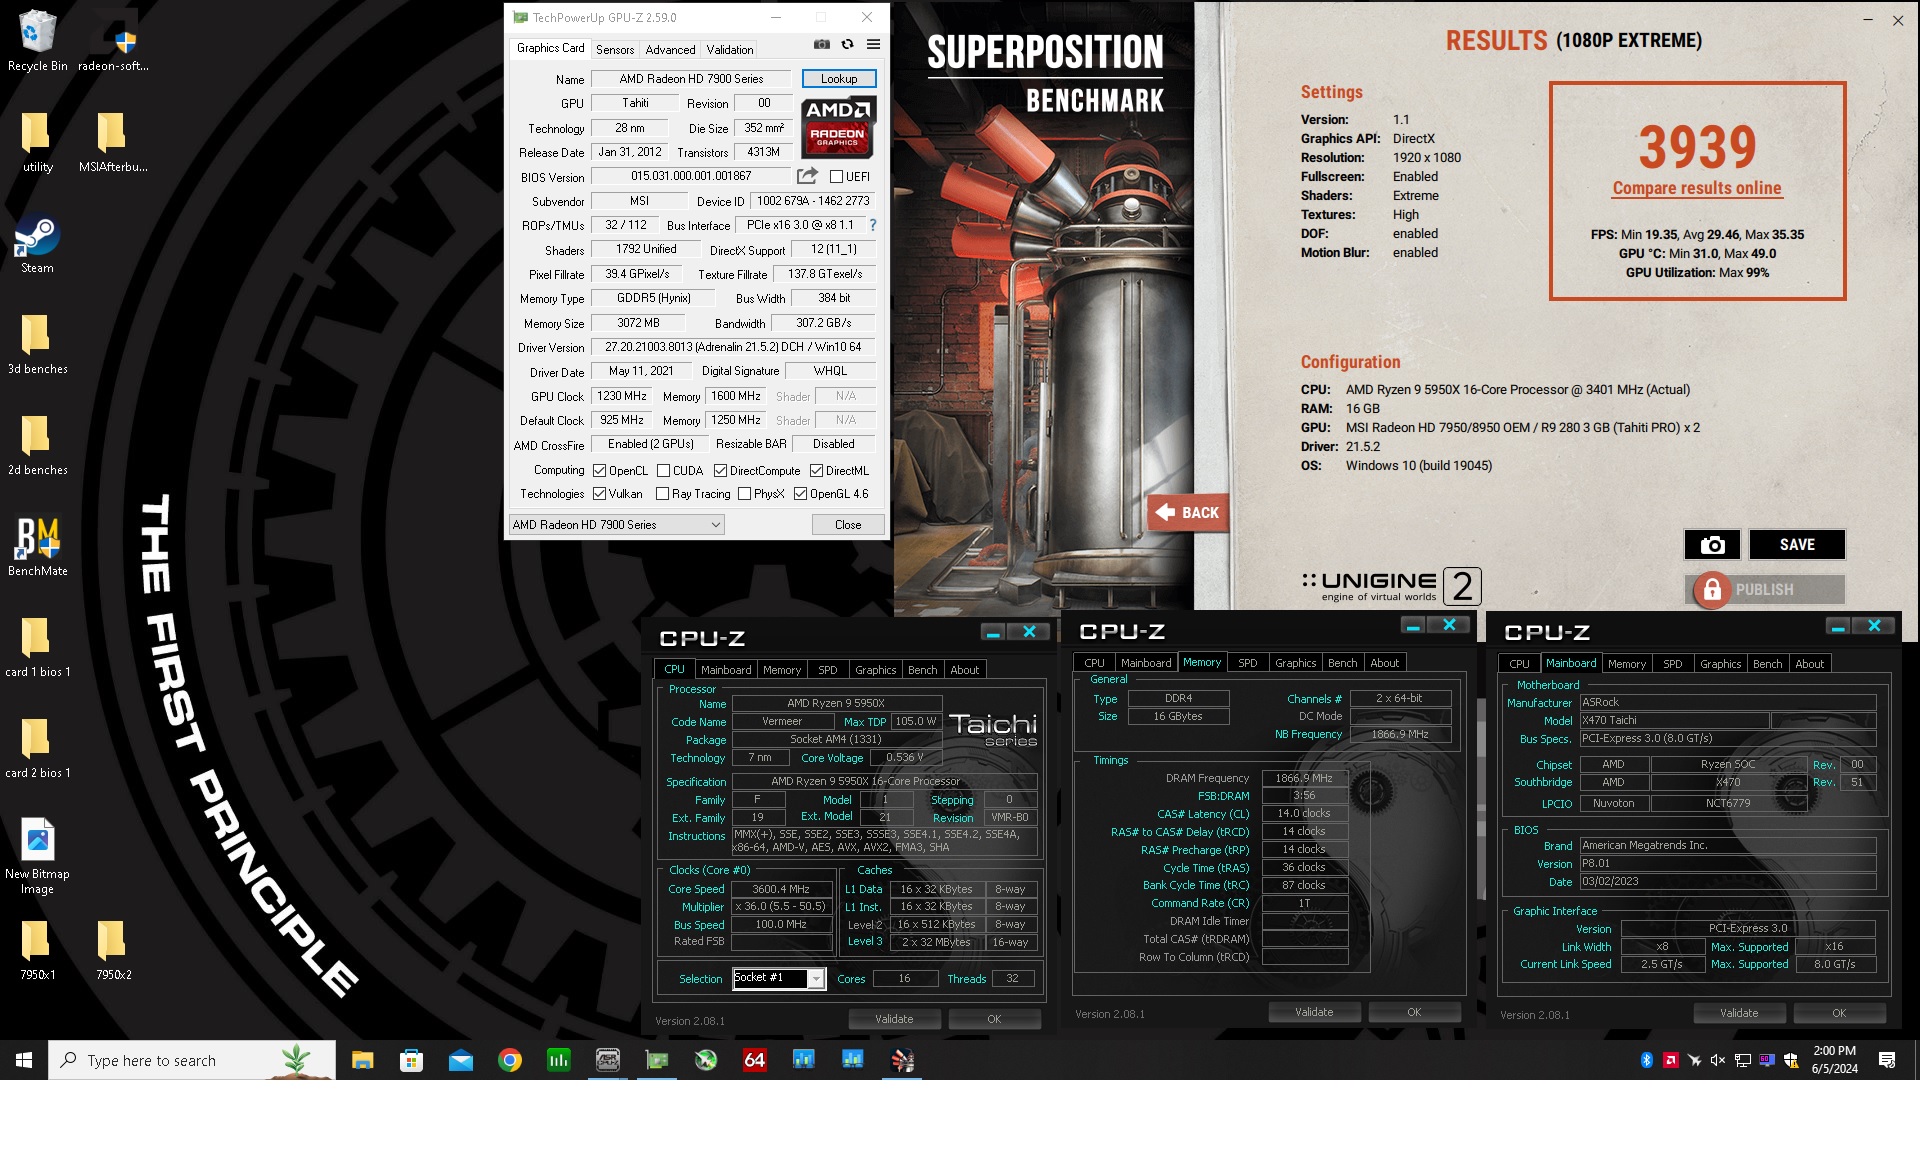Open the 2d benches folder
This screenshot has height=1152, width=1920.
37,444
